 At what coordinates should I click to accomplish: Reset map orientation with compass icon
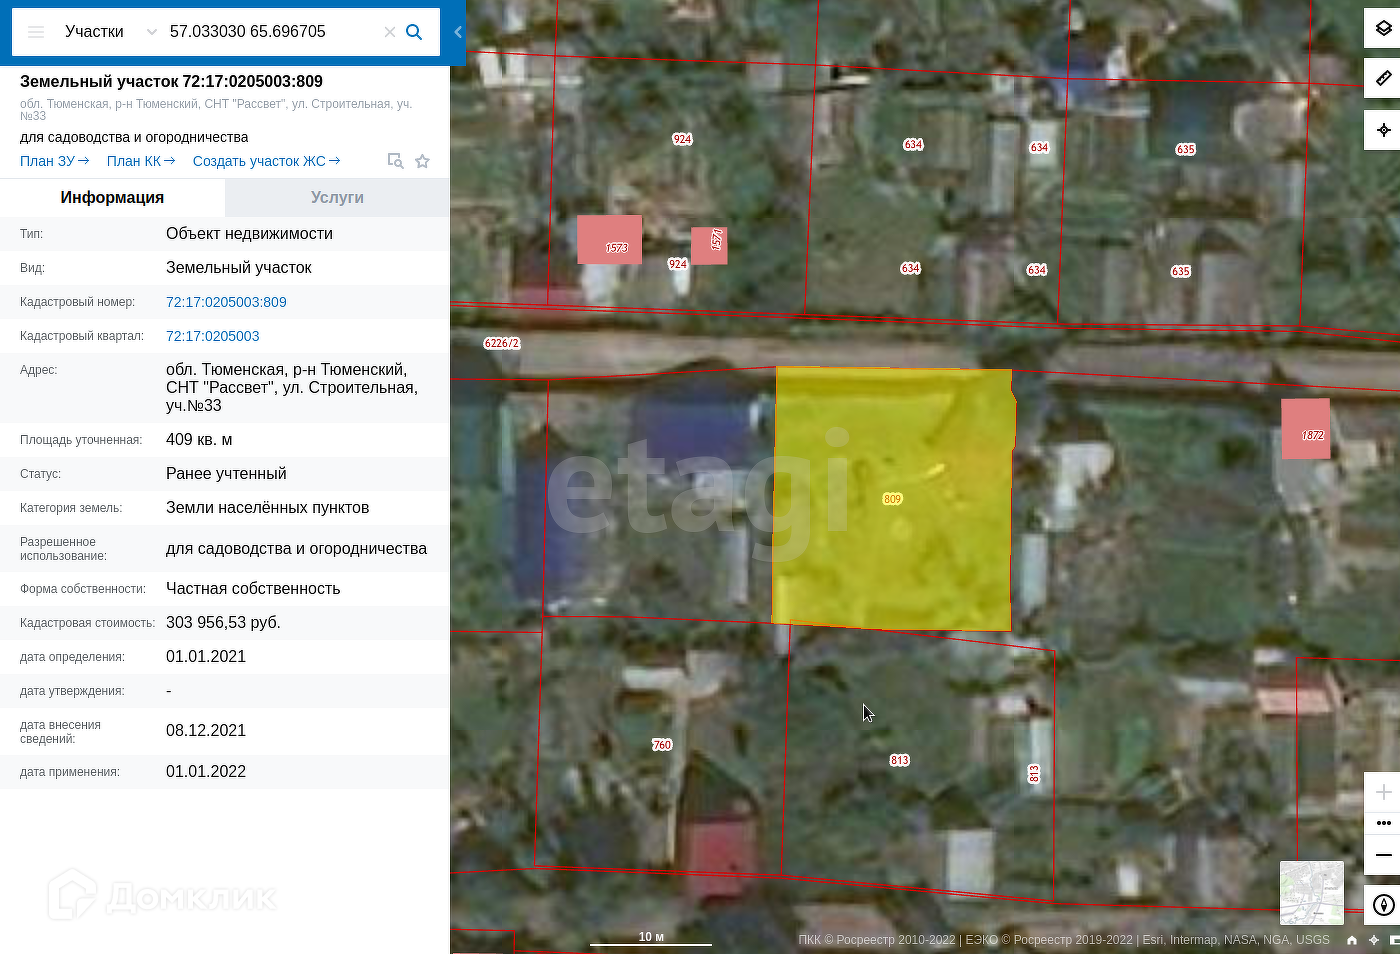1383,905
